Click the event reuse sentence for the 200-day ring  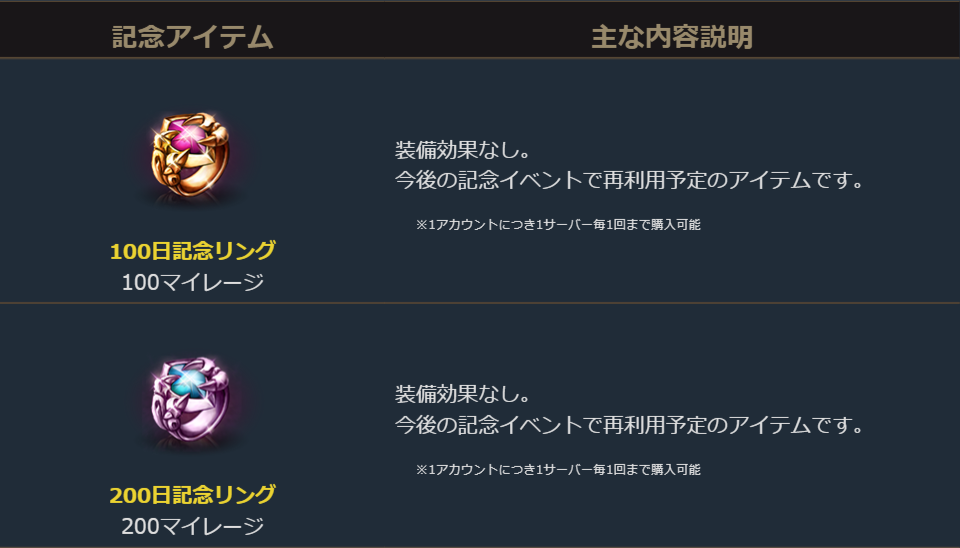coord(630,424)
